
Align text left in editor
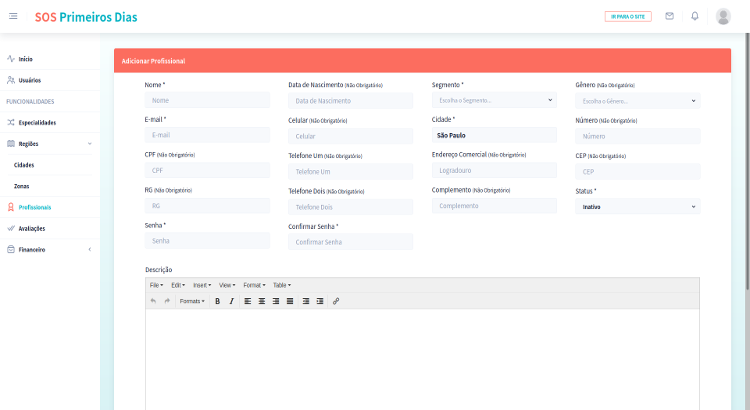point(247,301)
